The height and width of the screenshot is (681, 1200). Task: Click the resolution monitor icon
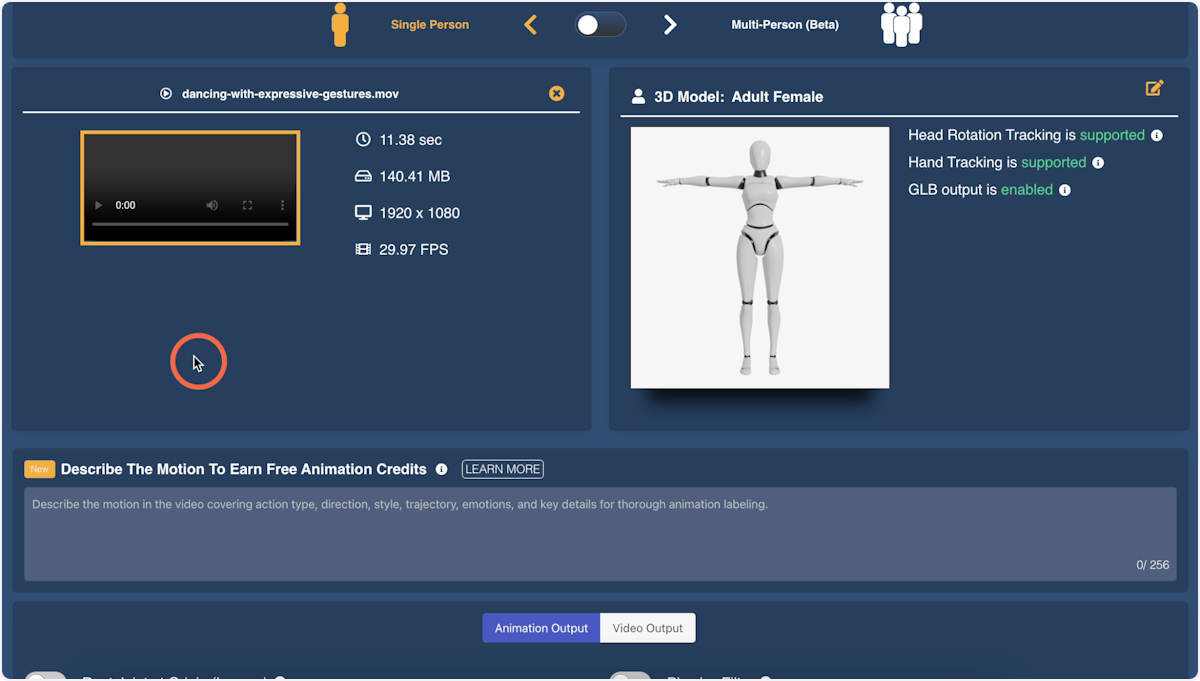[363, 213]
